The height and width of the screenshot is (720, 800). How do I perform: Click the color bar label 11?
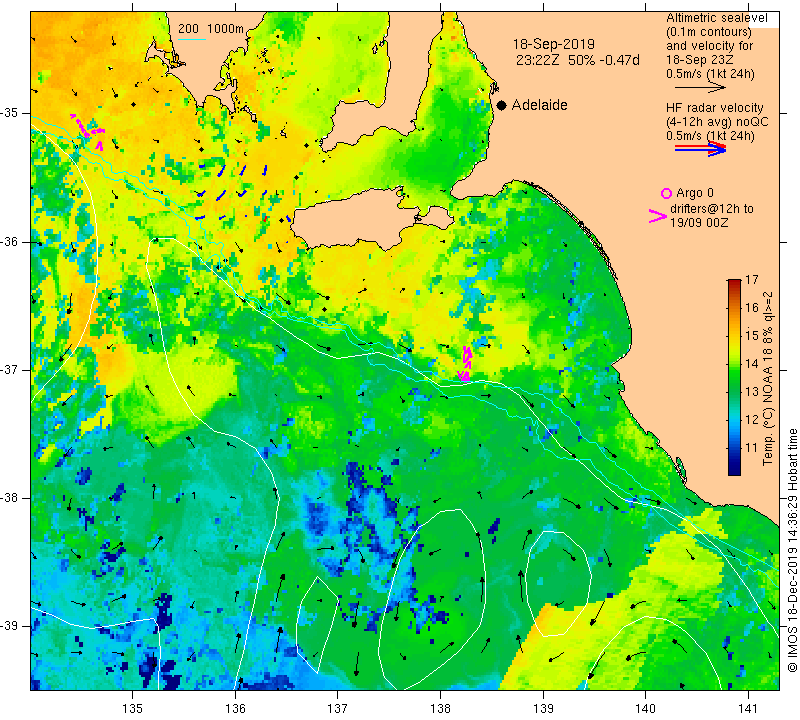point(752,448)
